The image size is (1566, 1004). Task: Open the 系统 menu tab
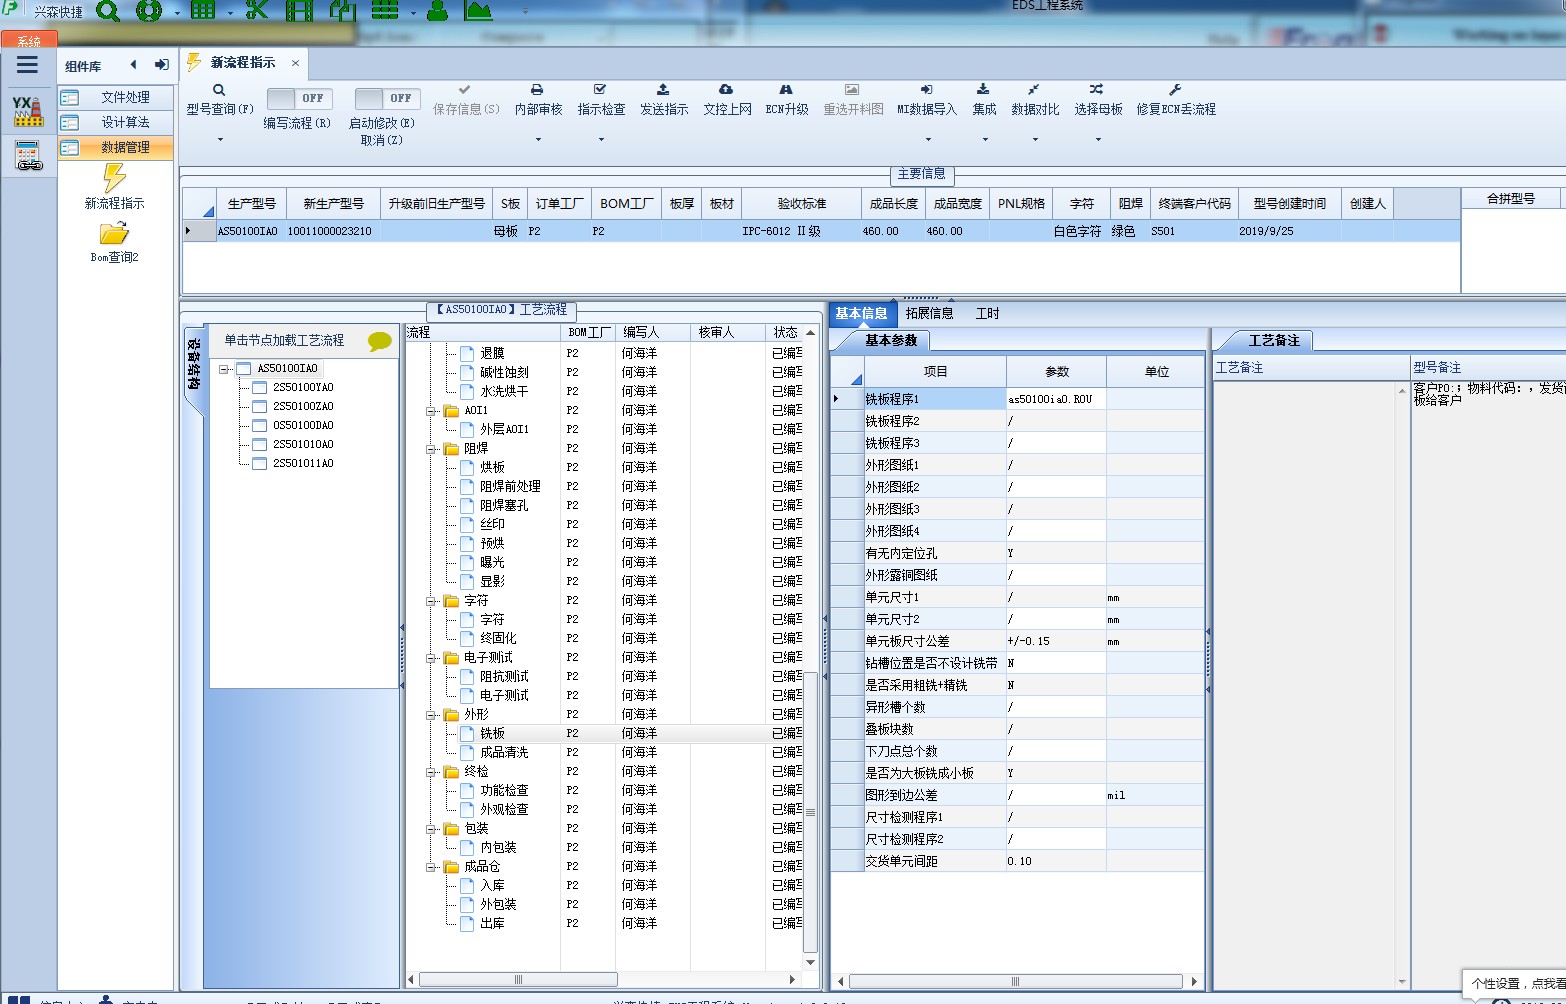click(29, 41)
